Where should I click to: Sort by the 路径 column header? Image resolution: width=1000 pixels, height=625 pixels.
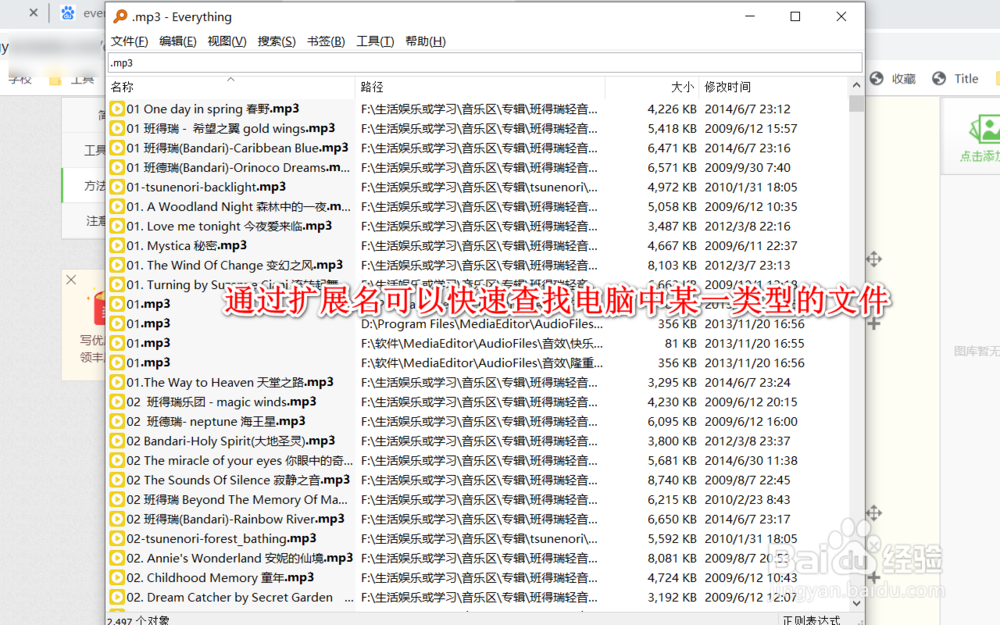pyautogui.click(x=480, y=87)
